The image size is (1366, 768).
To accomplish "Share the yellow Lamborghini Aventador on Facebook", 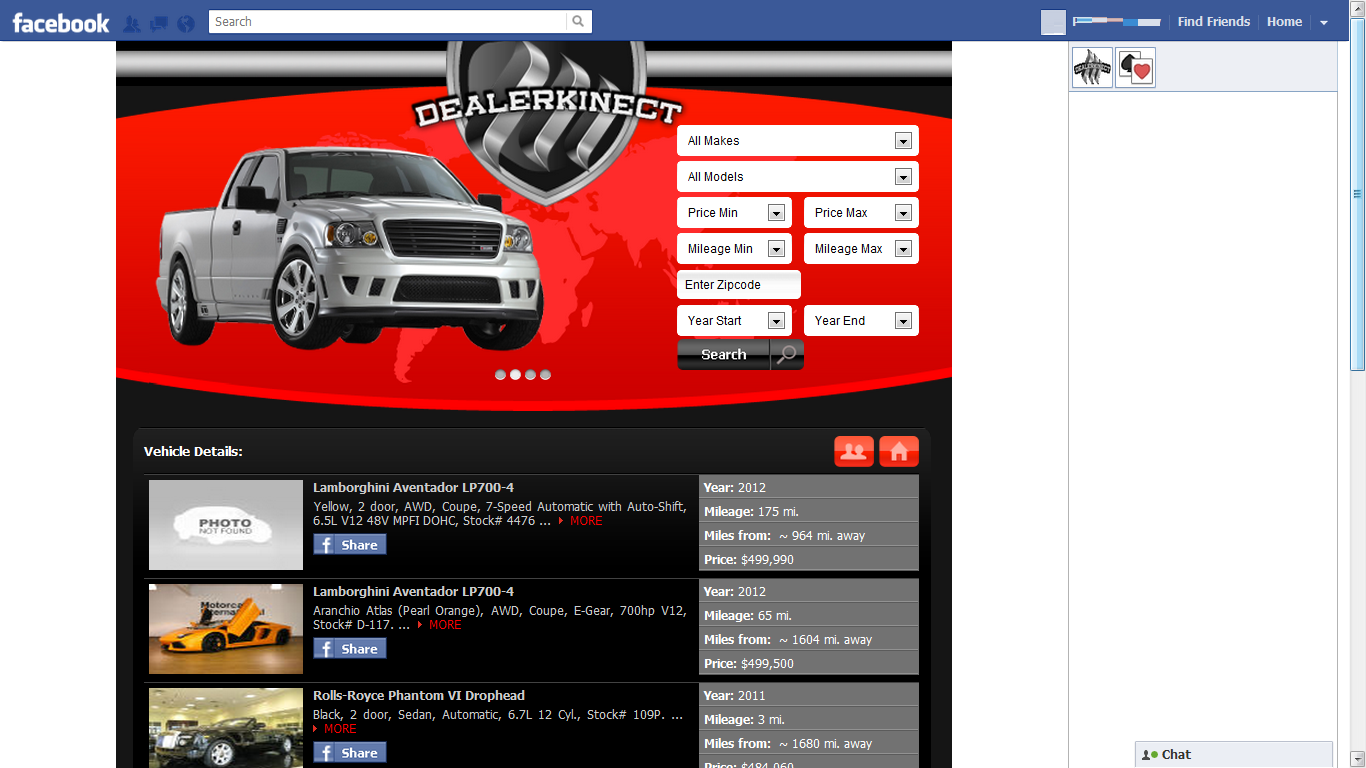I will pyautogui.click(x=350, y=545).
